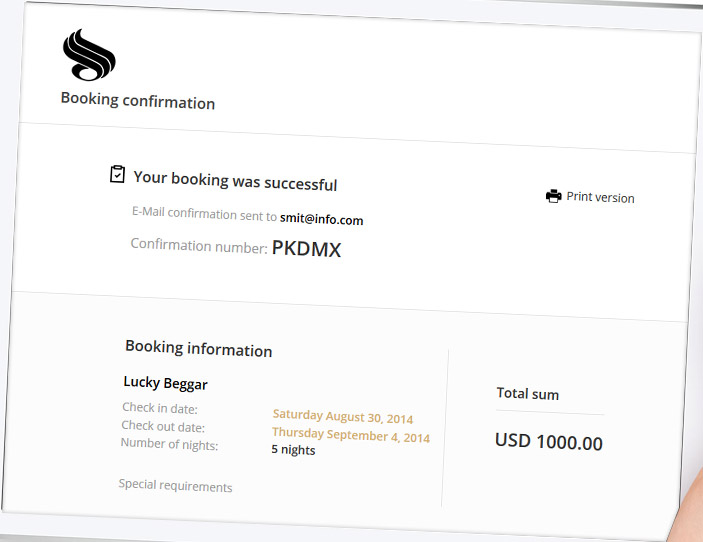
Task: Select the PKDMX confirmation code
Action: 306,250
